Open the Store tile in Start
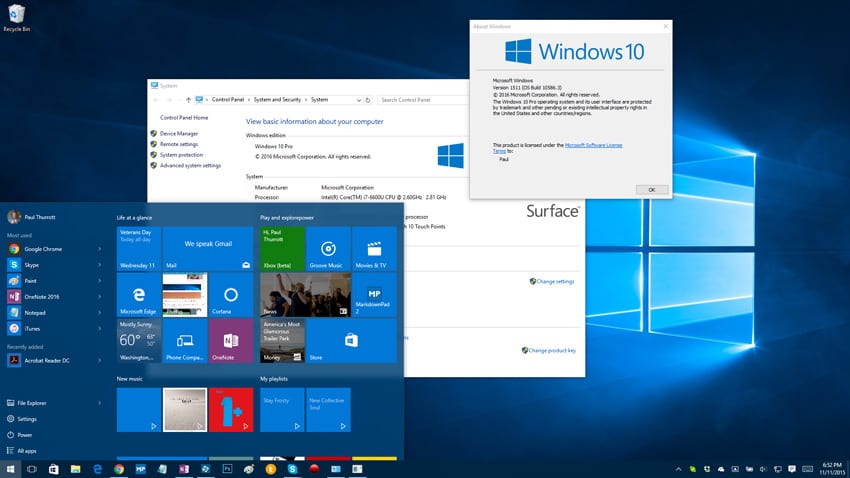Screen dimensions: 850x478 pyautogui.click(x=351, y=340)
